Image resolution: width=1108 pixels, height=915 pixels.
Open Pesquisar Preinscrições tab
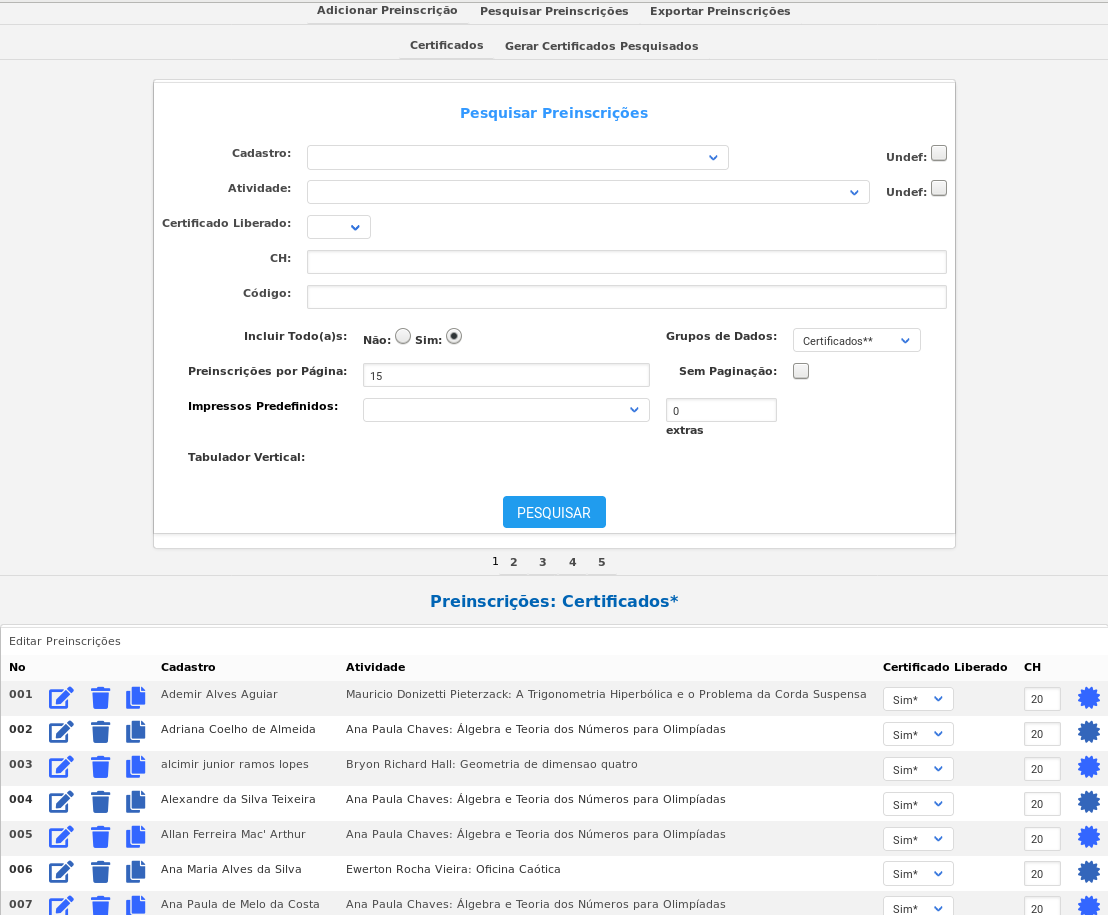click(554, 11)
